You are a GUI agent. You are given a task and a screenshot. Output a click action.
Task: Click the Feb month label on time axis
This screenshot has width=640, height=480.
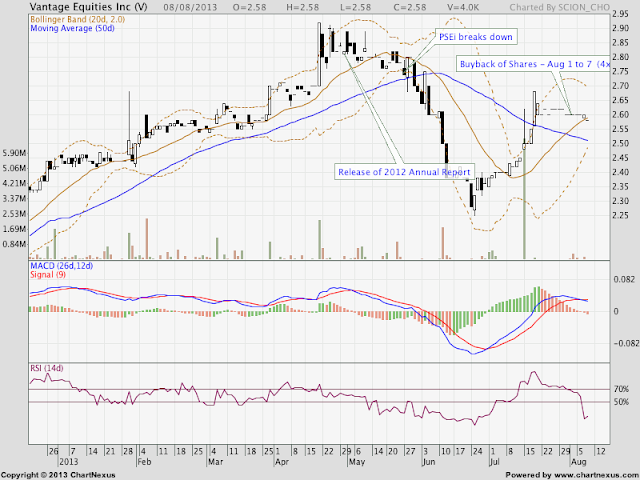coord(144,462)
